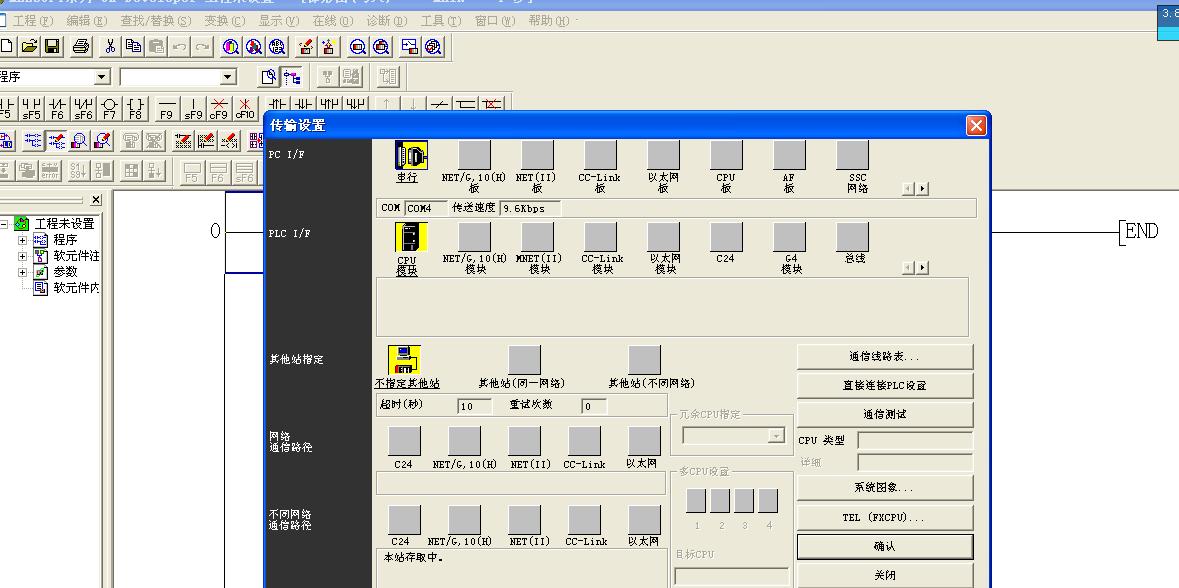Select the 串行 serial icon in PC I/F

[410, 156]
